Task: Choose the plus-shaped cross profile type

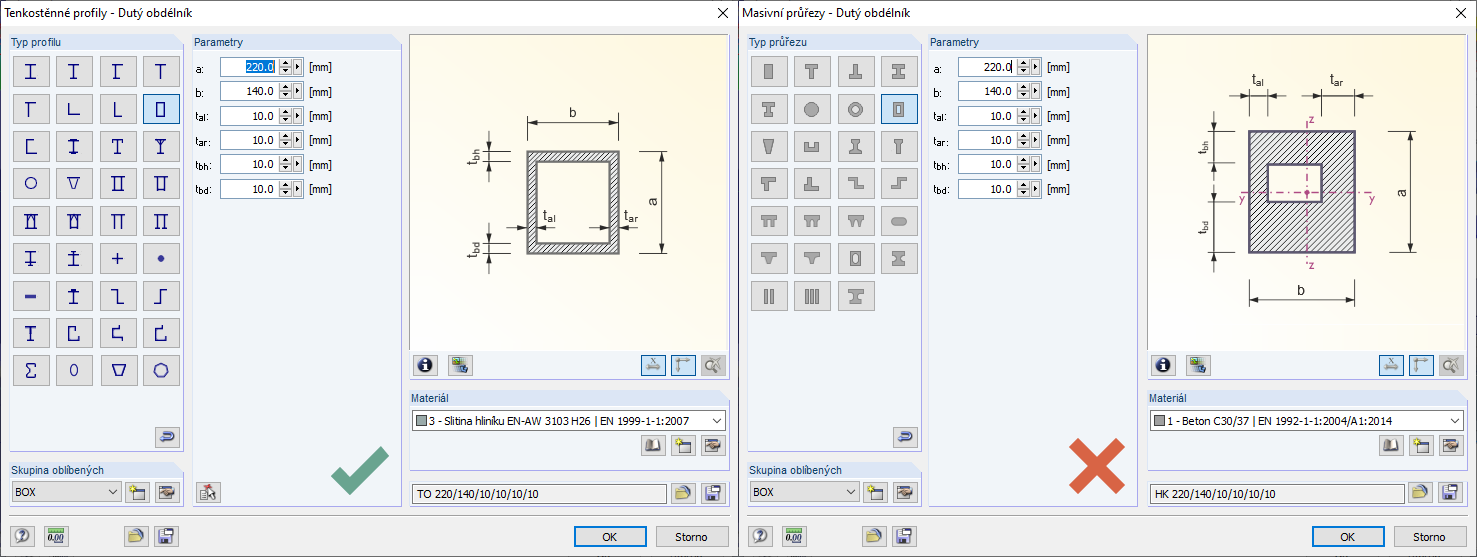Action: tap(118, 258)
